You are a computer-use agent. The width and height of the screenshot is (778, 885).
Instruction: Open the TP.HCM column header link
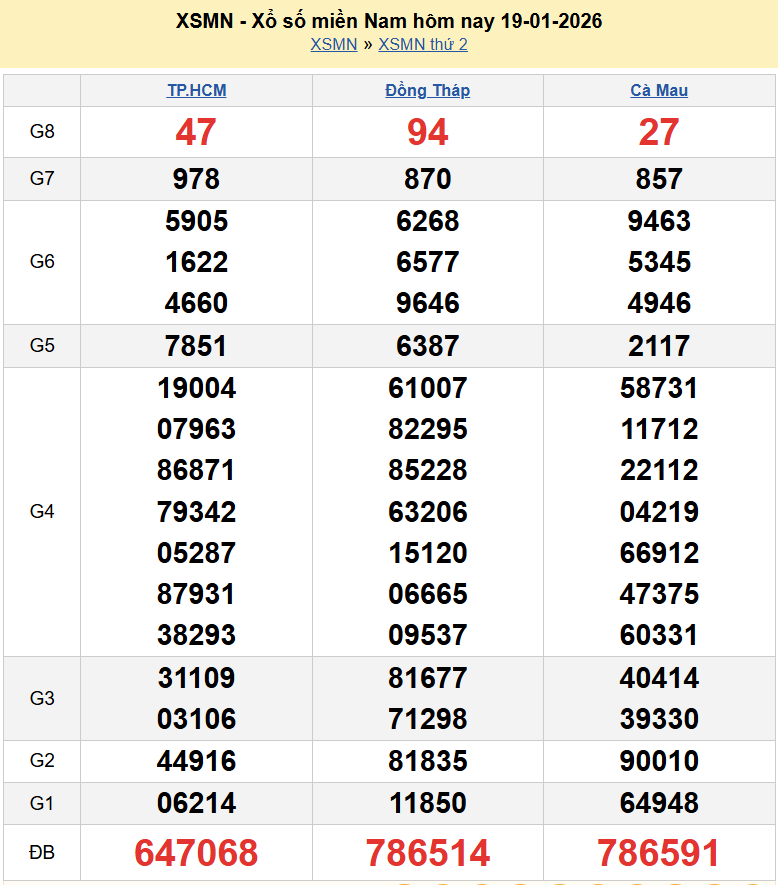pyautogui.click(x=196, y=90)
